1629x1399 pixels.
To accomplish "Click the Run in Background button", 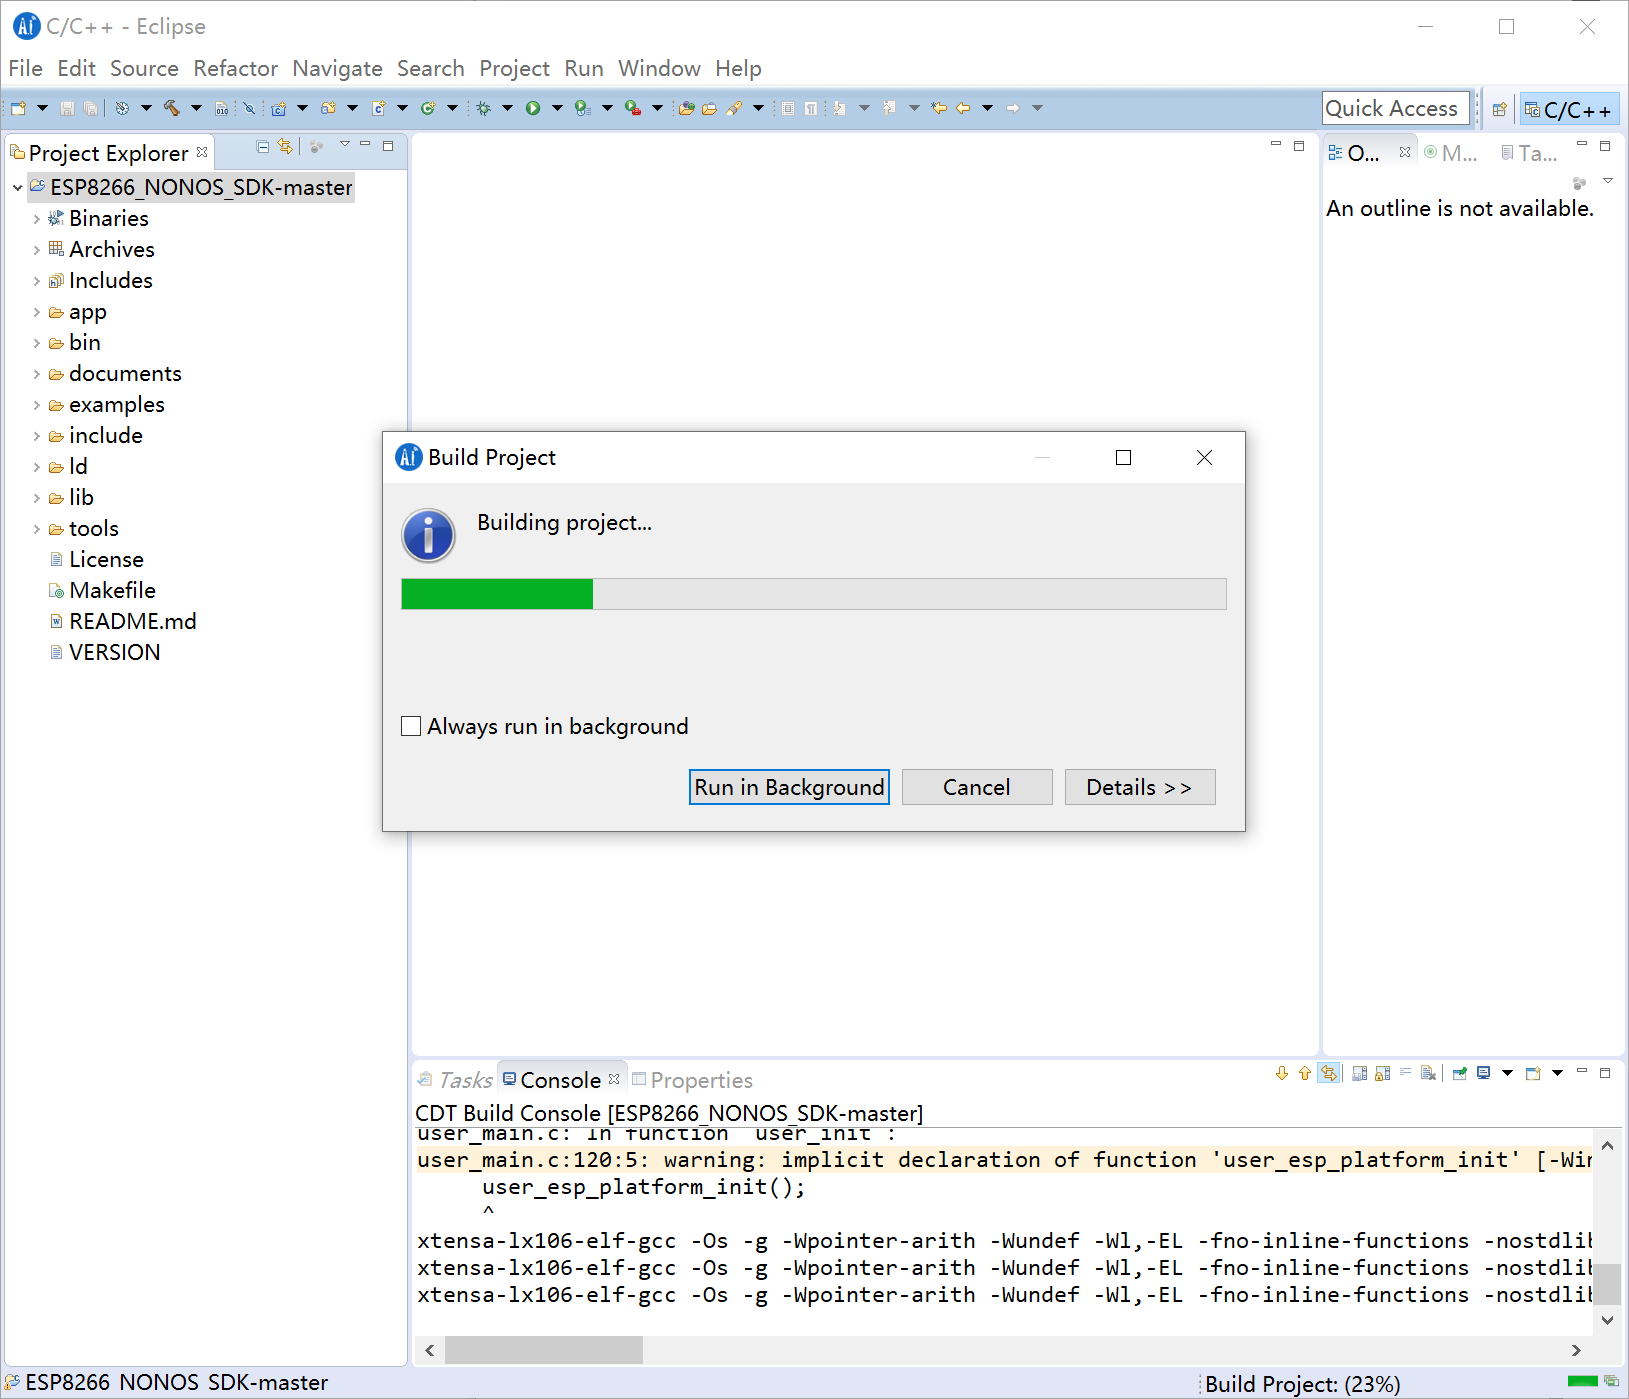I will [x=789, y=787].
